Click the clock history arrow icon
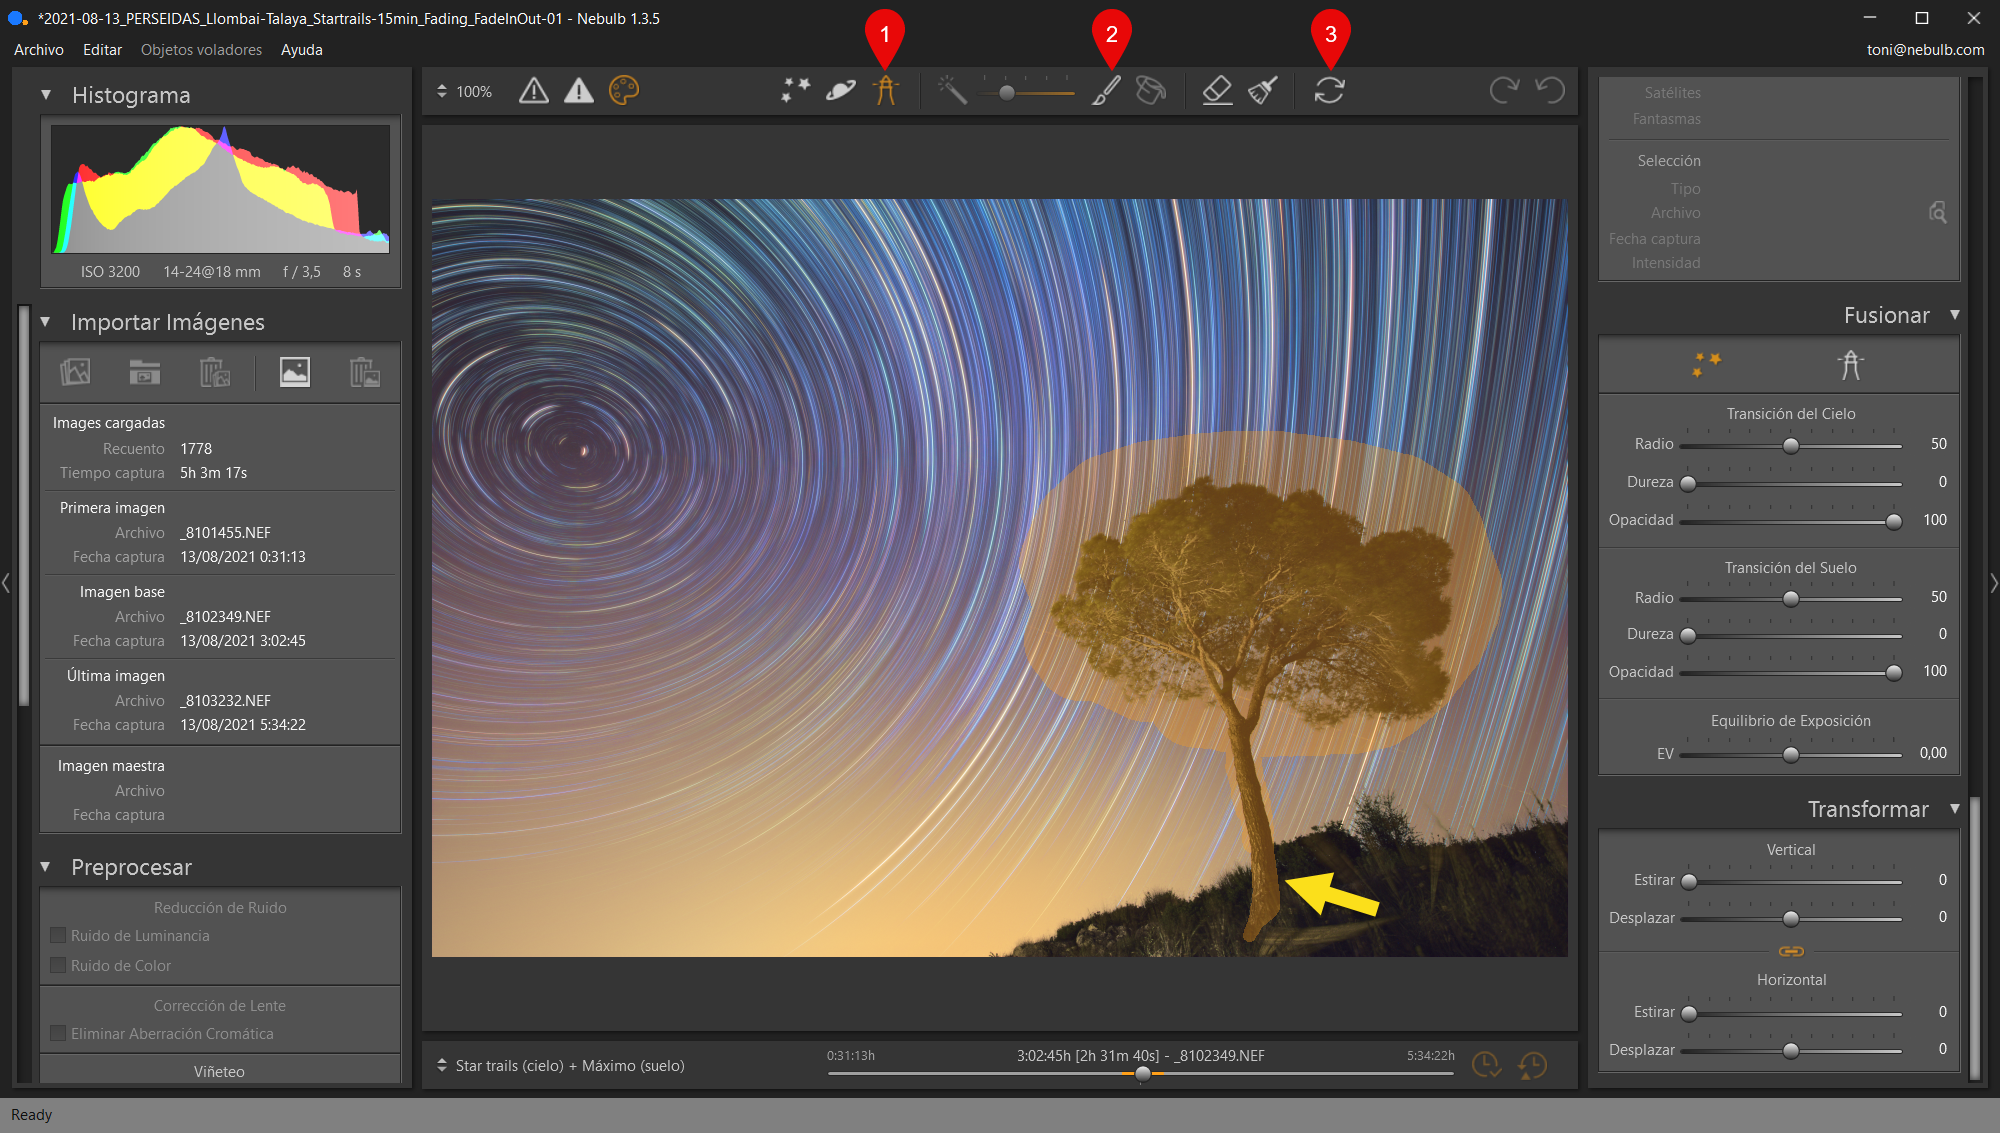The image size is (2000, 1133). click(x=1532, y=1065)
